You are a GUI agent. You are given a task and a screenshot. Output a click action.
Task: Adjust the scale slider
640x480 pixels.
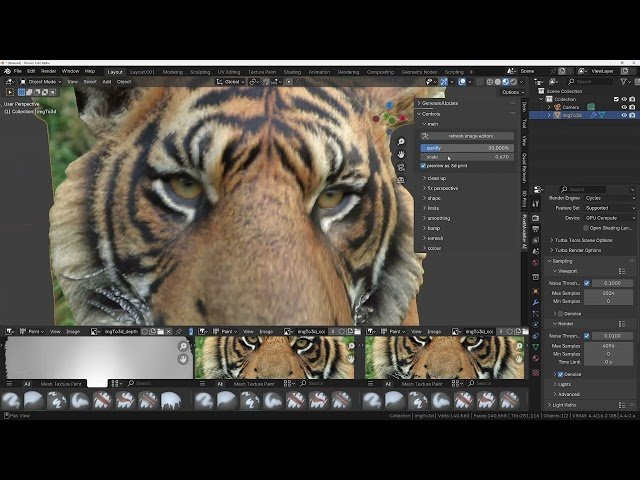[467, 157]
